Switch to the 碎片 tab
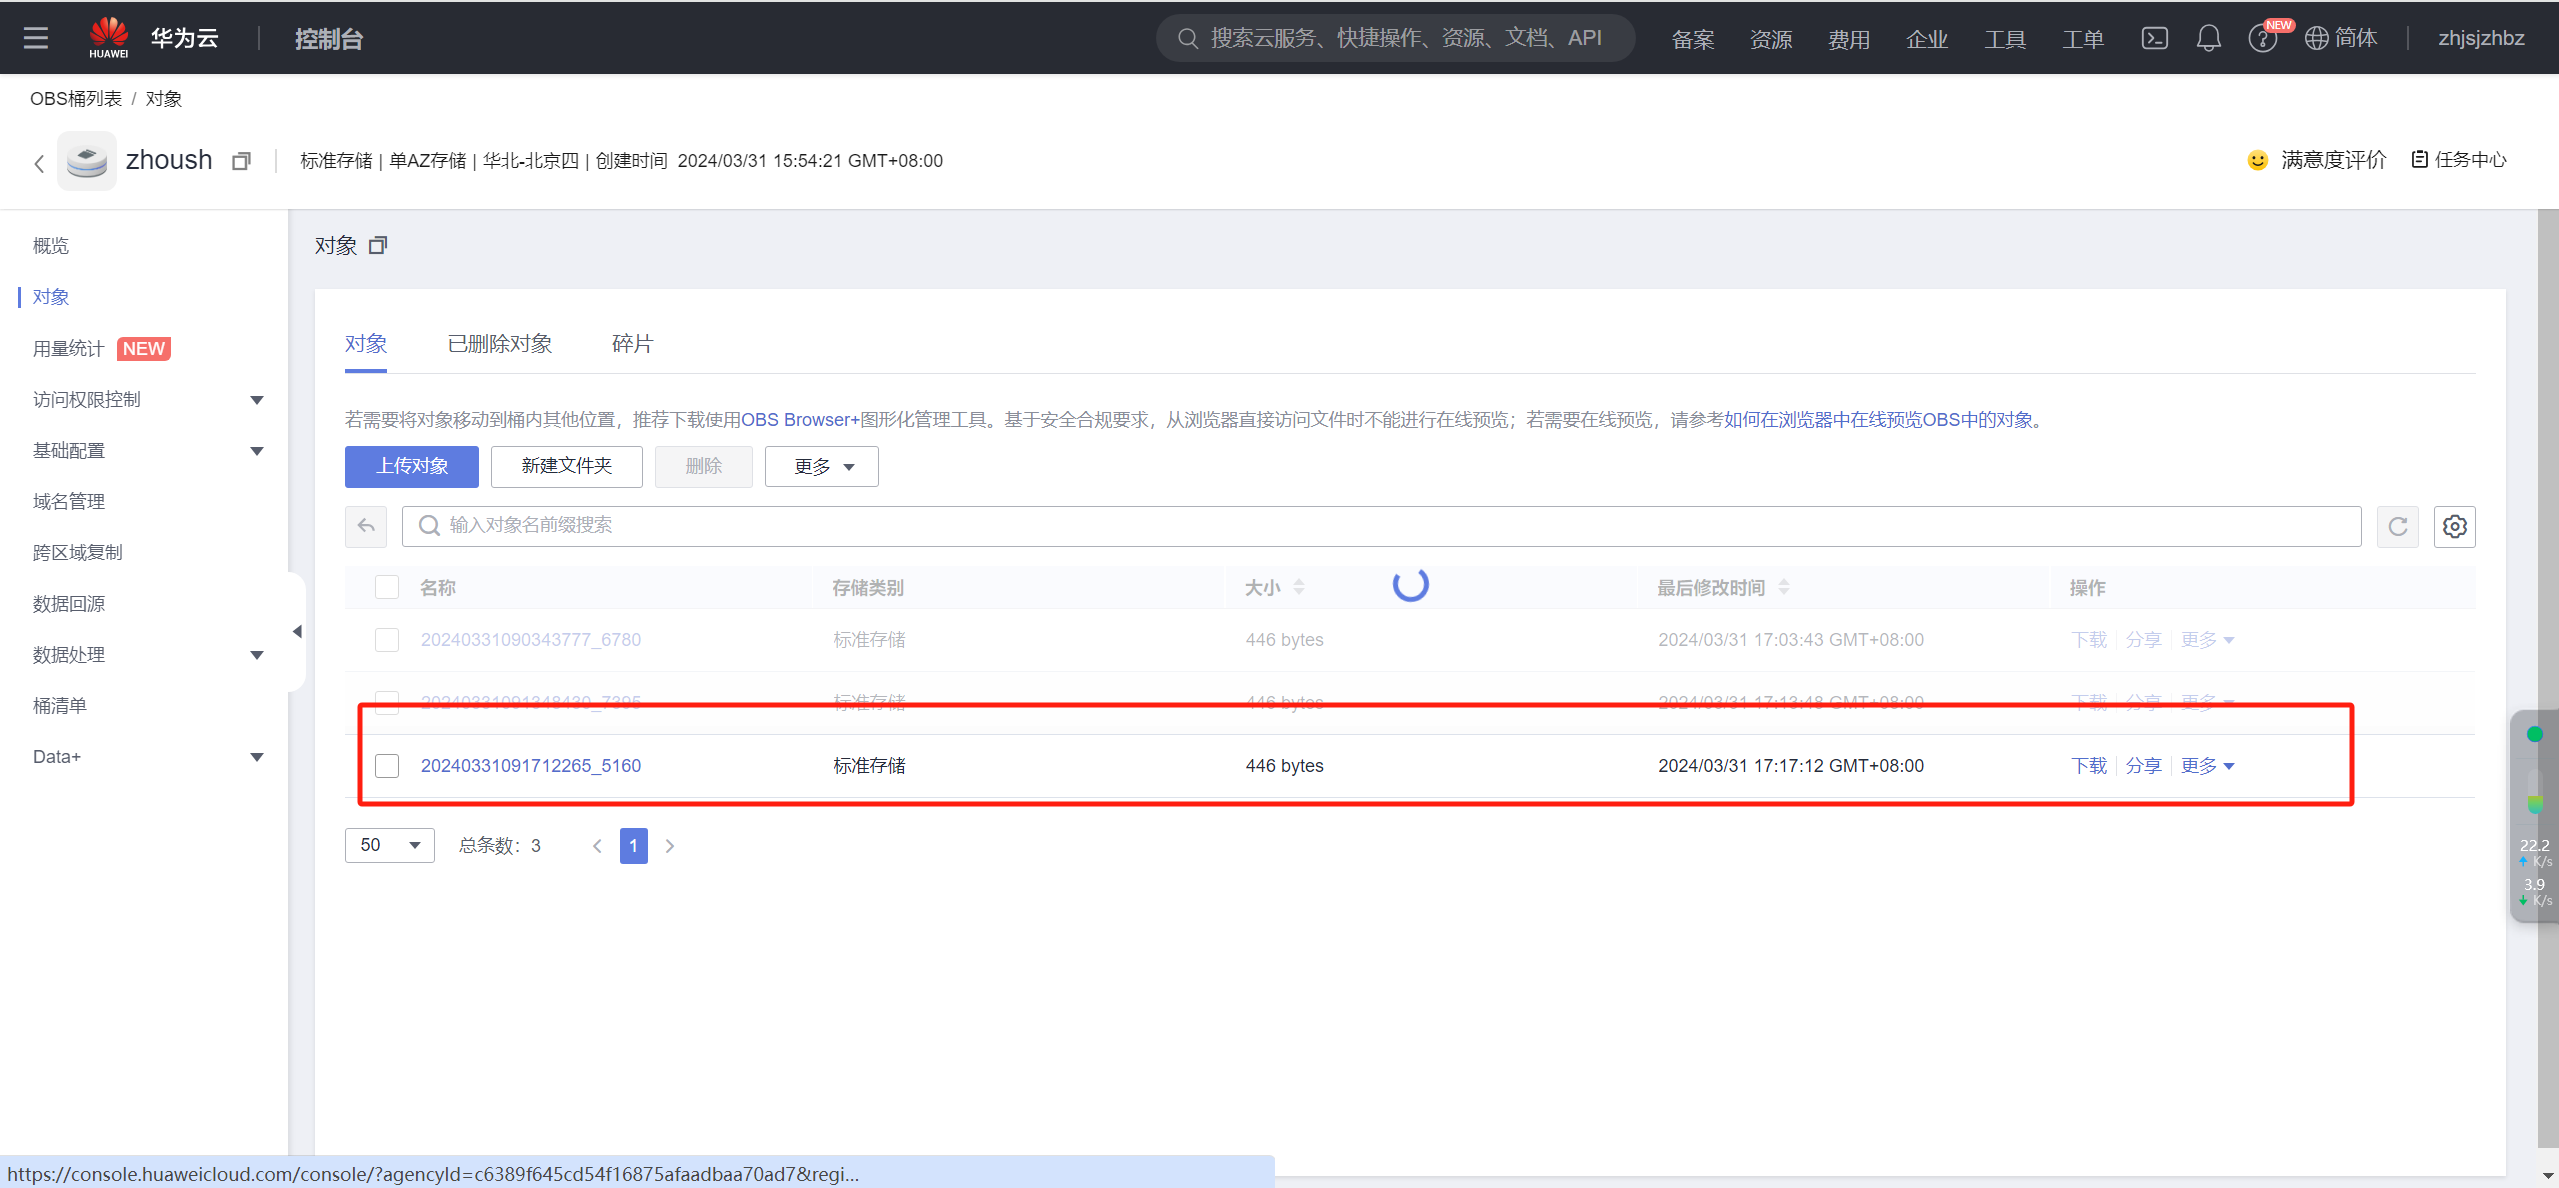Viewport: 2559px width, 1188px height. (x=632, y=344)
